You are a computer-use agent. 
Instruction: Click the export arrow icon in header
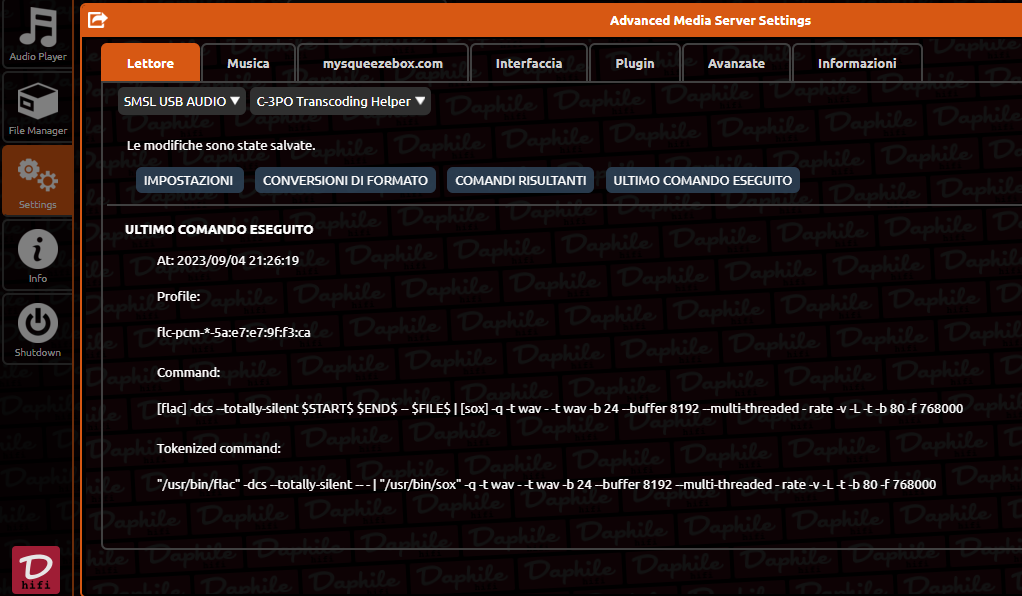[97, 20]
